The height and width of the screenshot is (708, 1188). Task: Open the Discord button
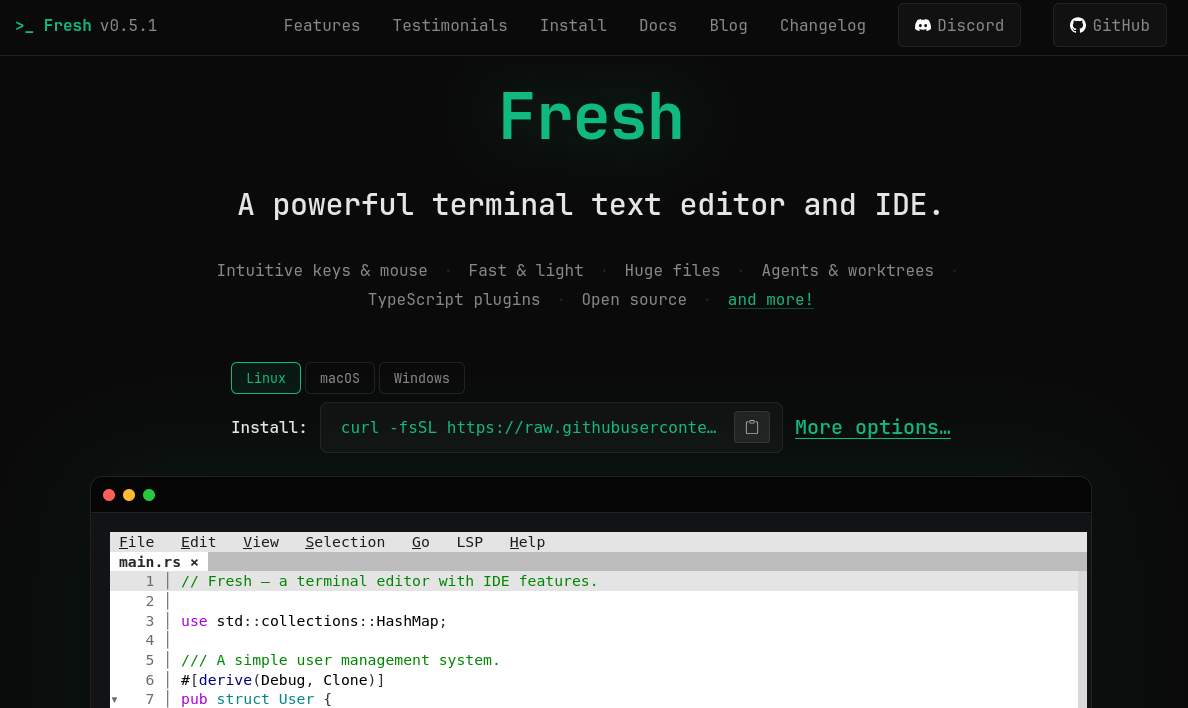coord(959,25)
